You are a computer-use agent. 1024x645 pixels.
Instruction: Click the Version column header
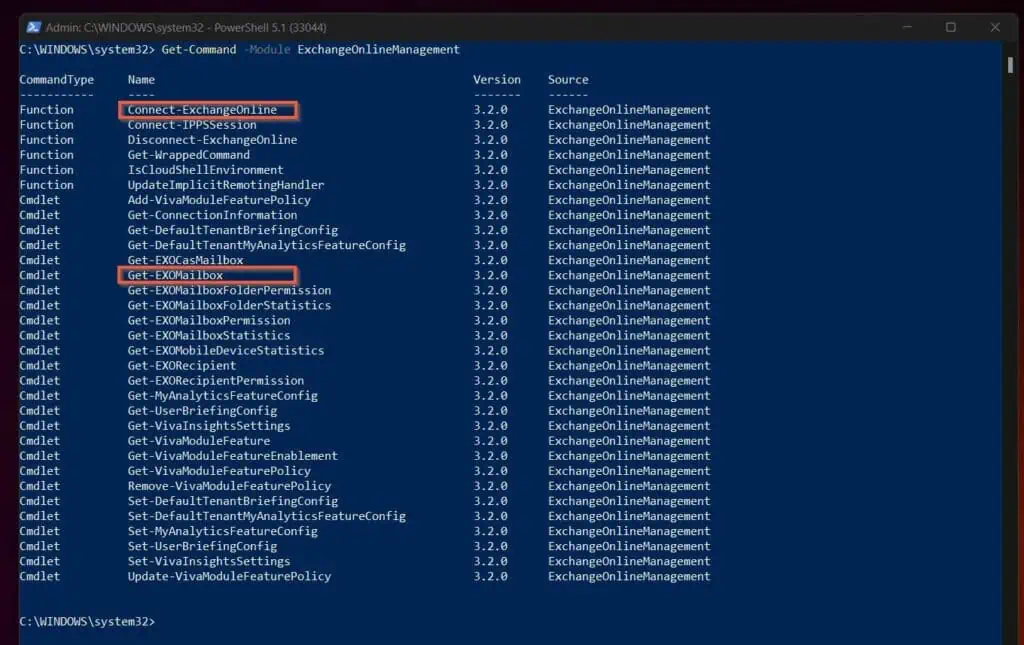(497, 80)
